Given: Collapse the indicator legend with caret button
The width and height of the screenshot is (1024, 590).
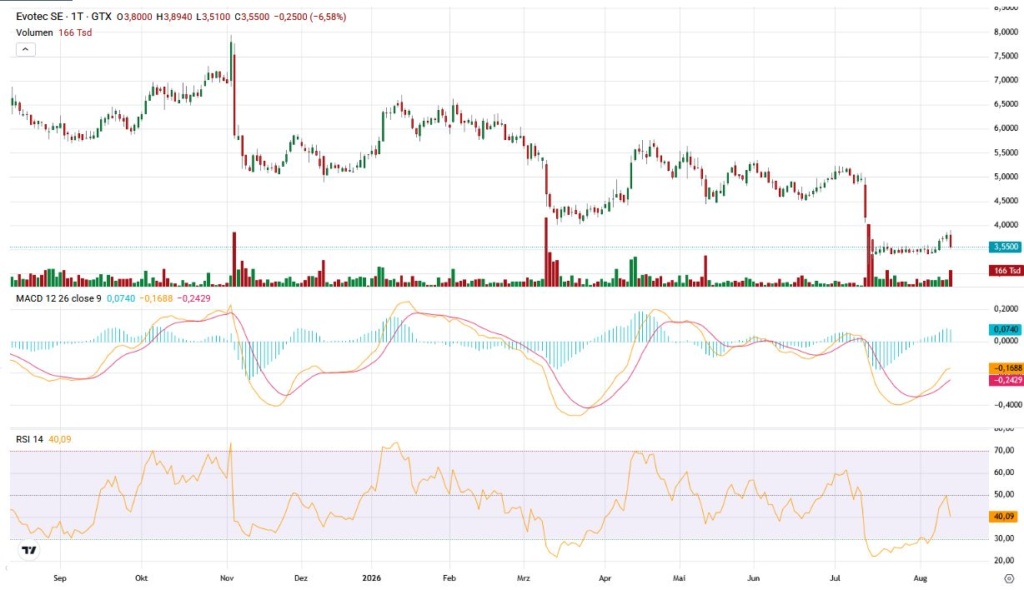Looking at the screenshot, I should (x=25, y=49).
